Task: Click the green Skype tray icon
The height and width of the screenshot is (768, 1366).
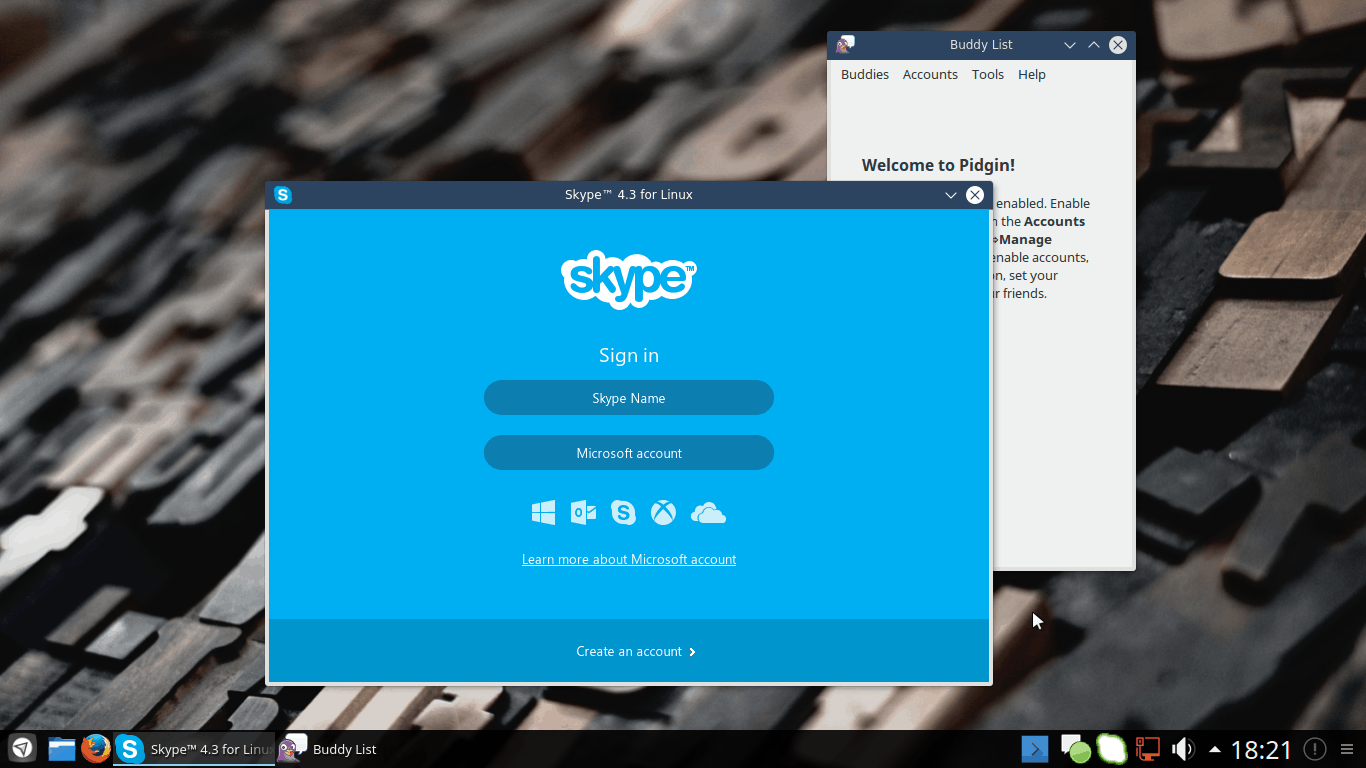Action: (x=1112, y=748)
